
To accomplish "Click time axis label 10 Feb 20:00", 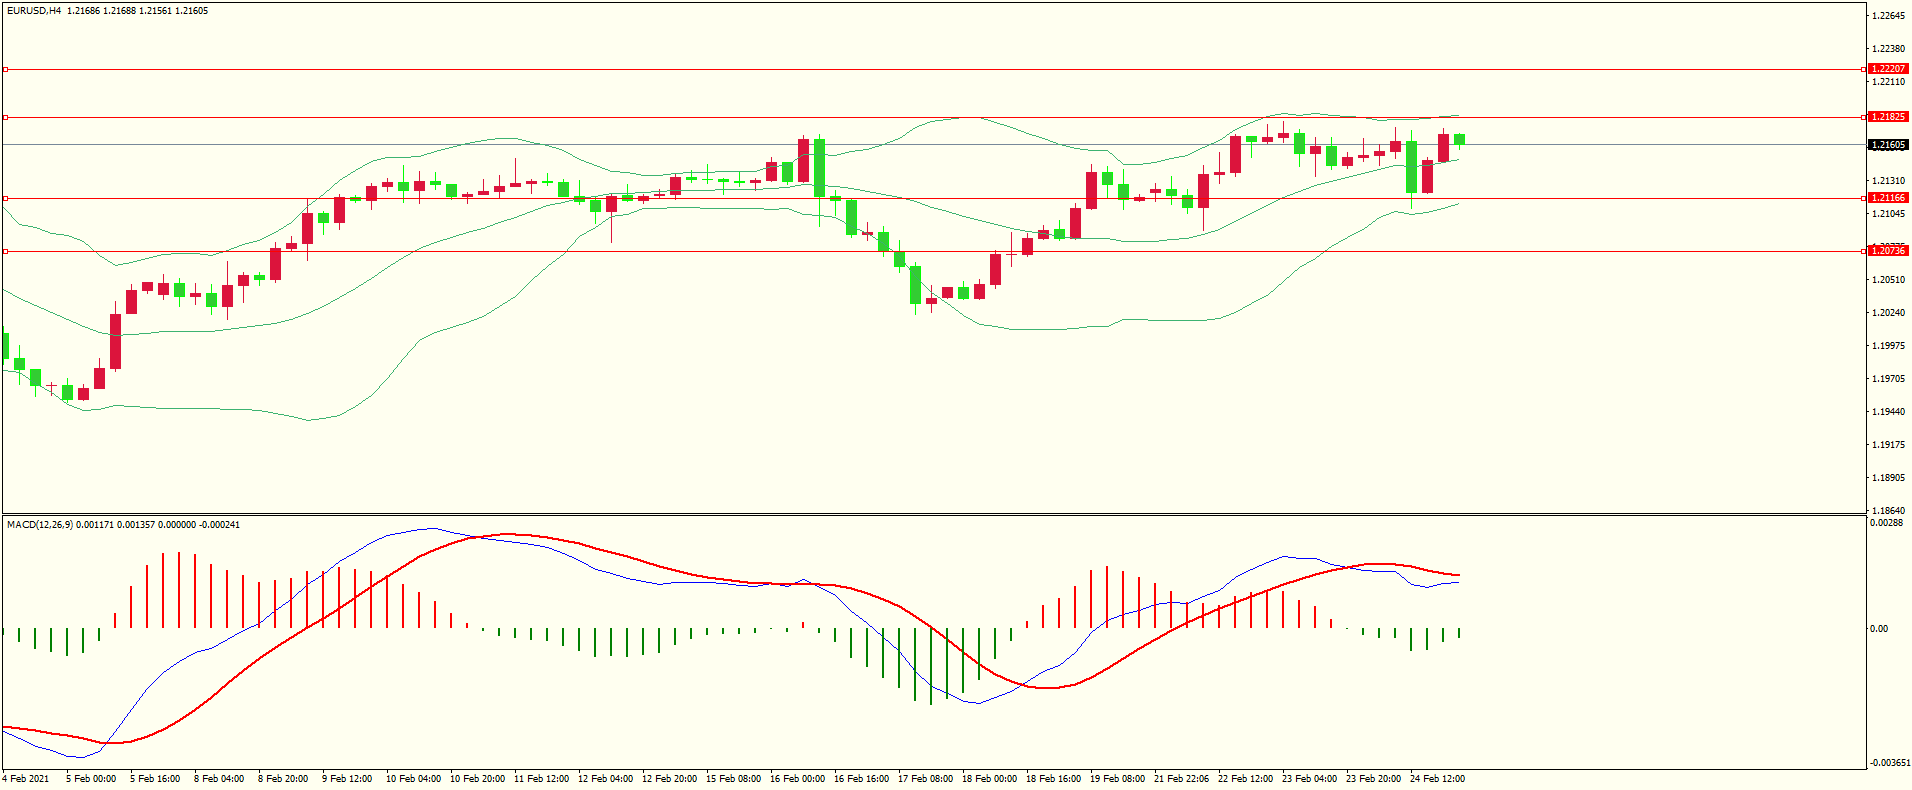I will [477, 779].
